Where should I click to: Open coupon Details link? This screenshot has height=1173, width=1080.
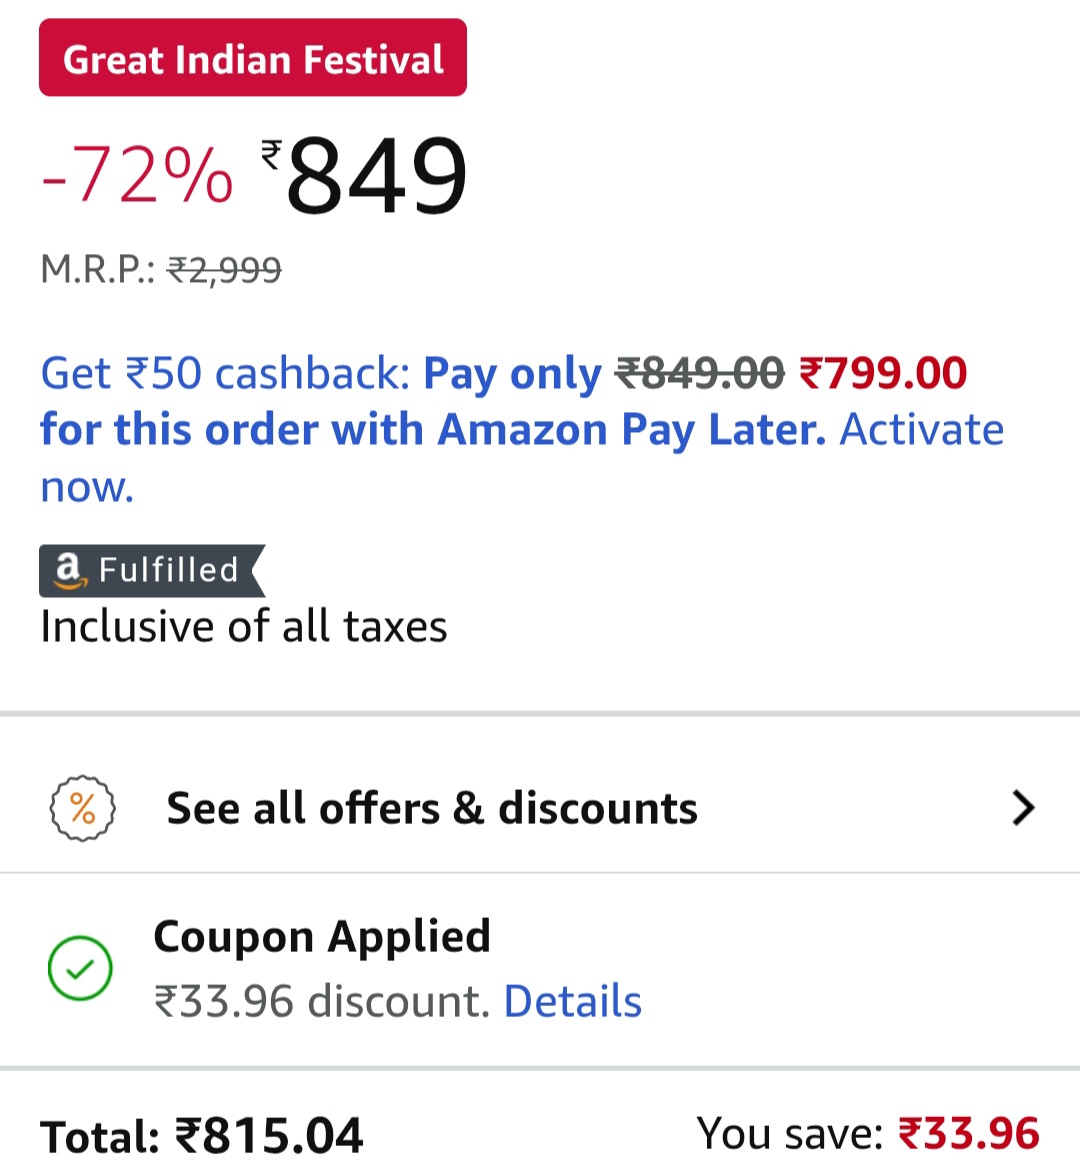click(572, 1001)
